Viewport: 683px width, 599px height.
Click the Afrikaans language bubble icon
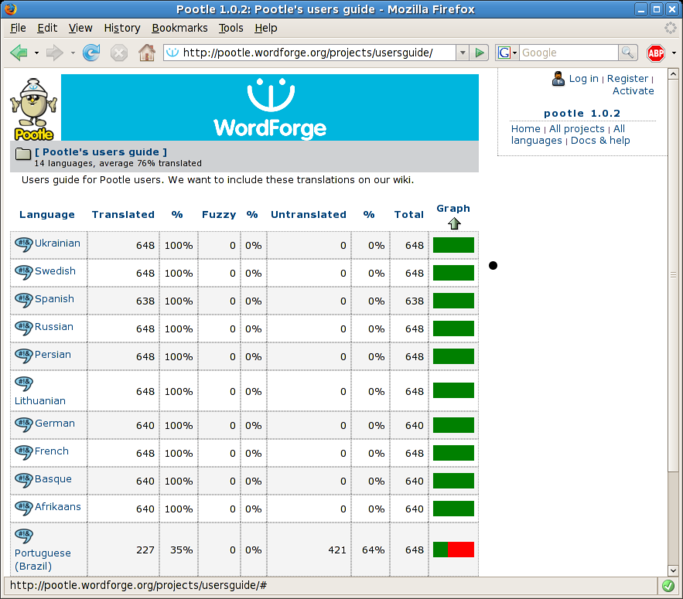pyautogui.click(x=24, y=508)
